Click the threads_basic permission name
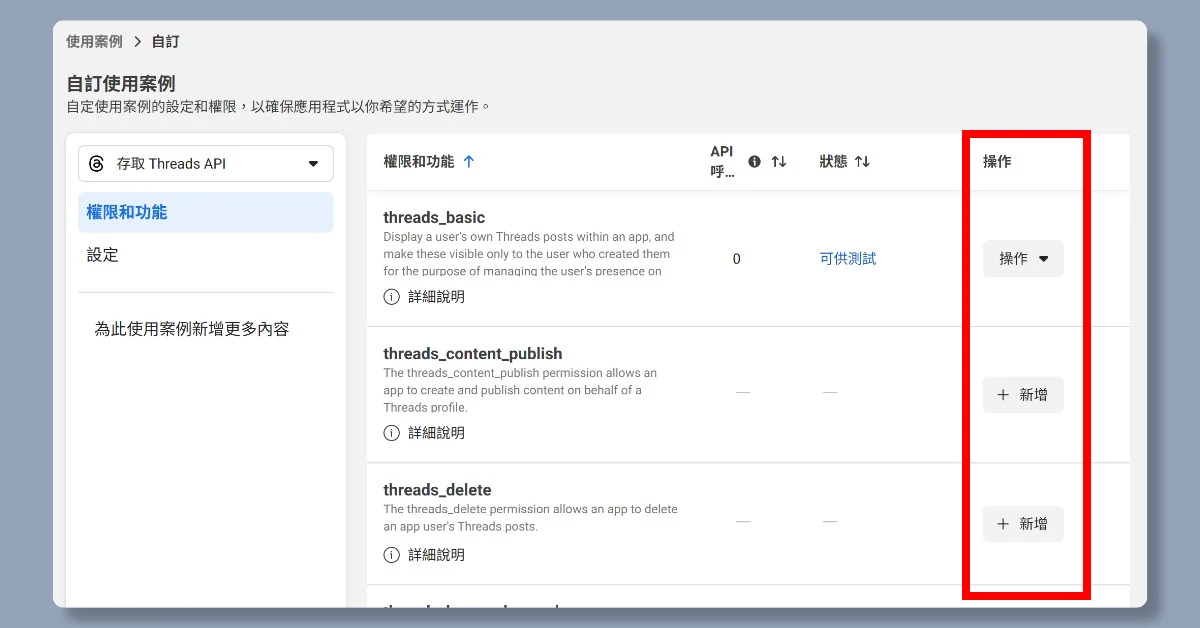This screenshot has width=1200, height=628. 434,217
